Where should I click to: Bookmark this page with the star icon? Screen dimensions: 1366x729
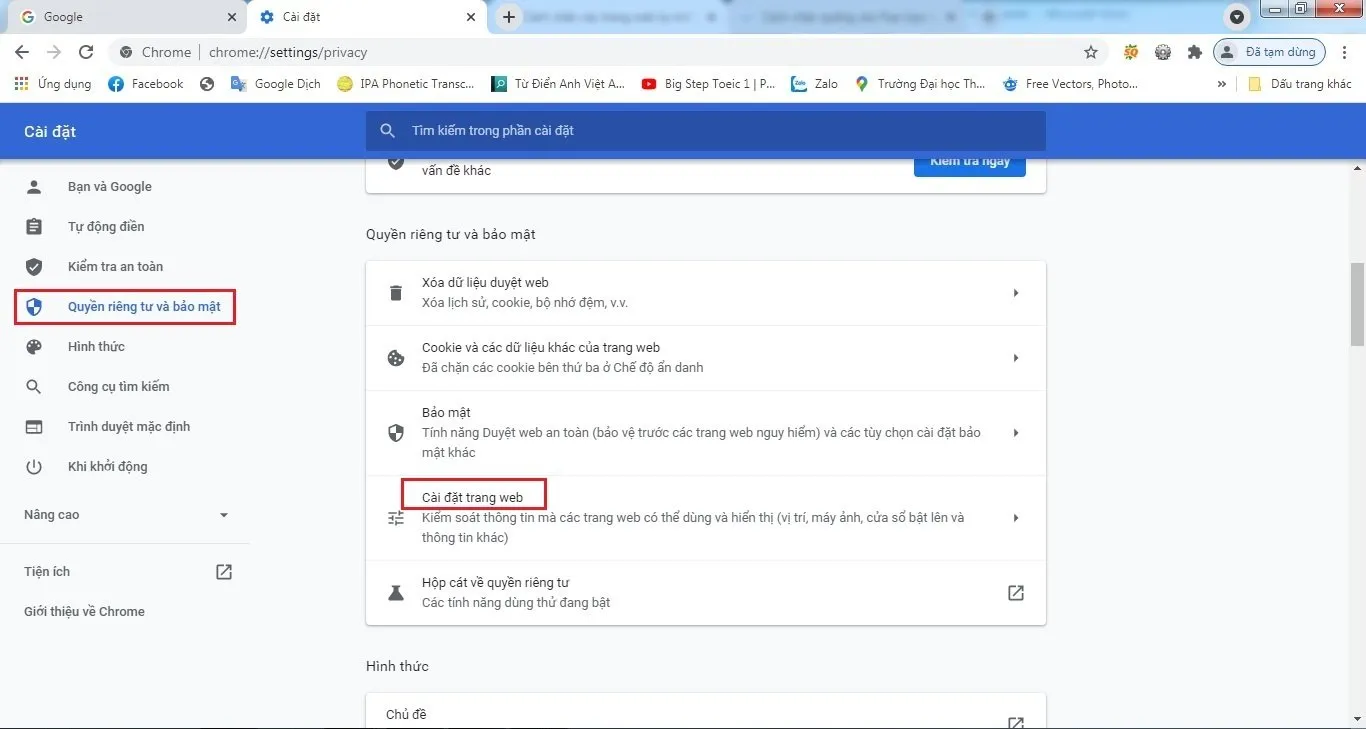[1091, 52]
